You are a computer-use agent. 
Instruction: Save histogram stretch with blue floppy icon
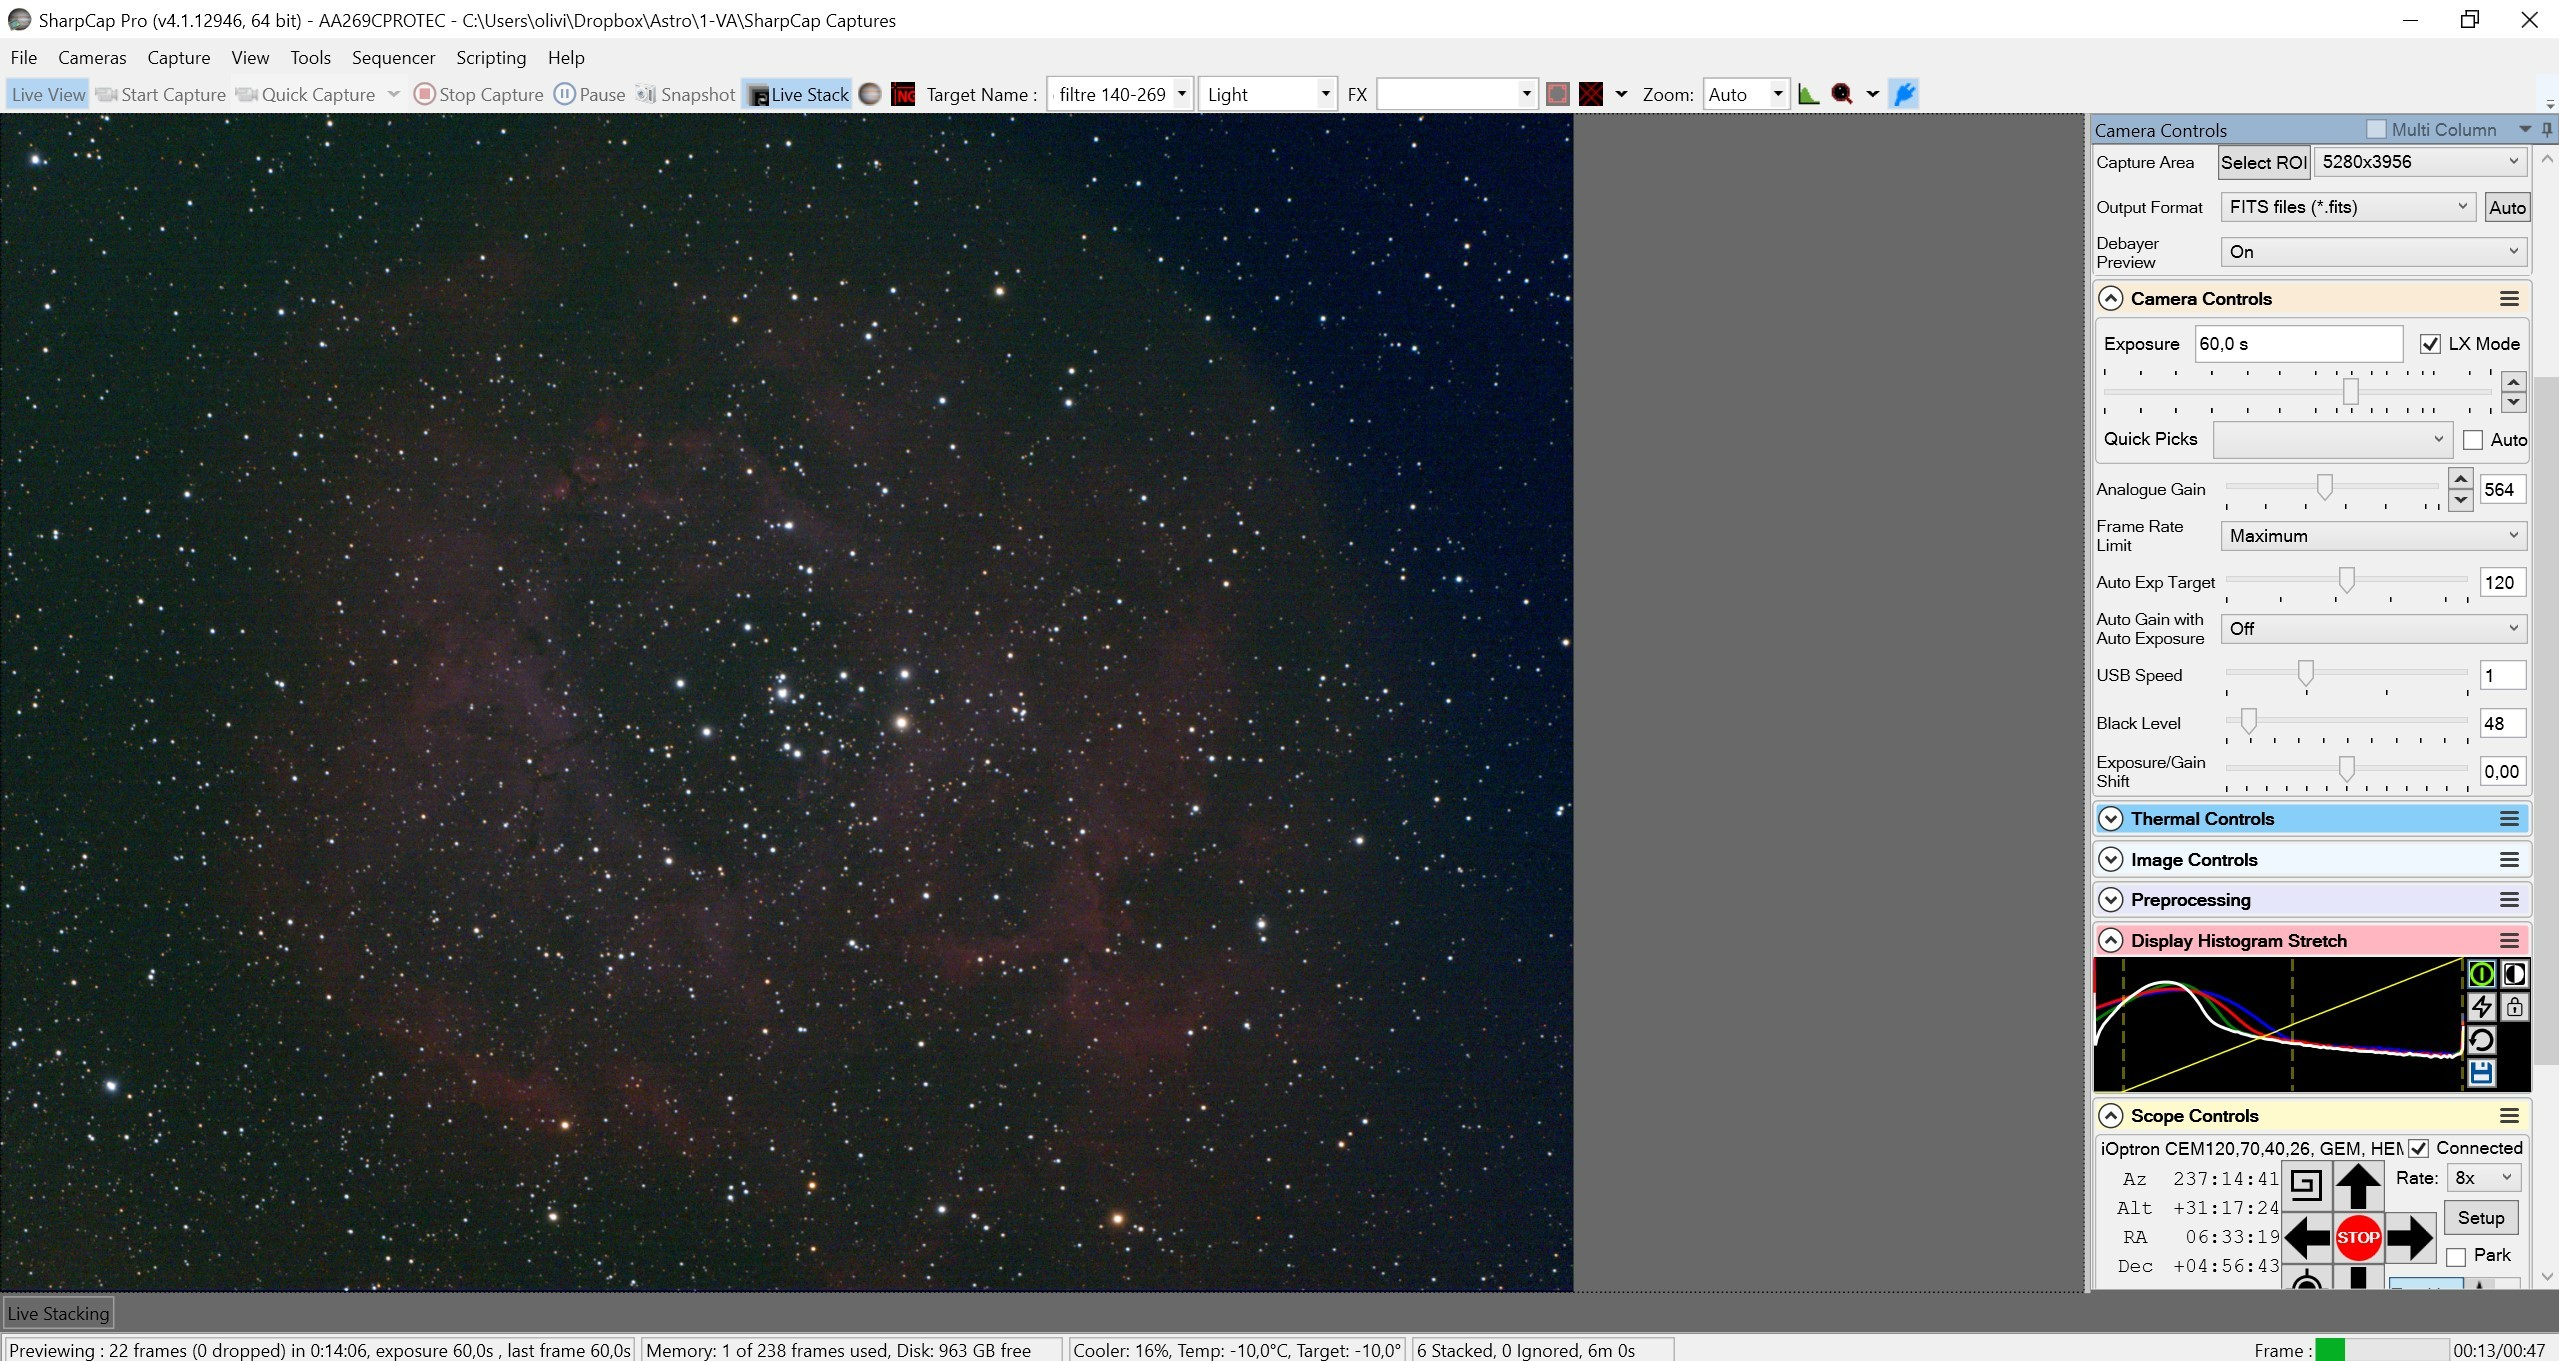(x=2481, y=1073)
